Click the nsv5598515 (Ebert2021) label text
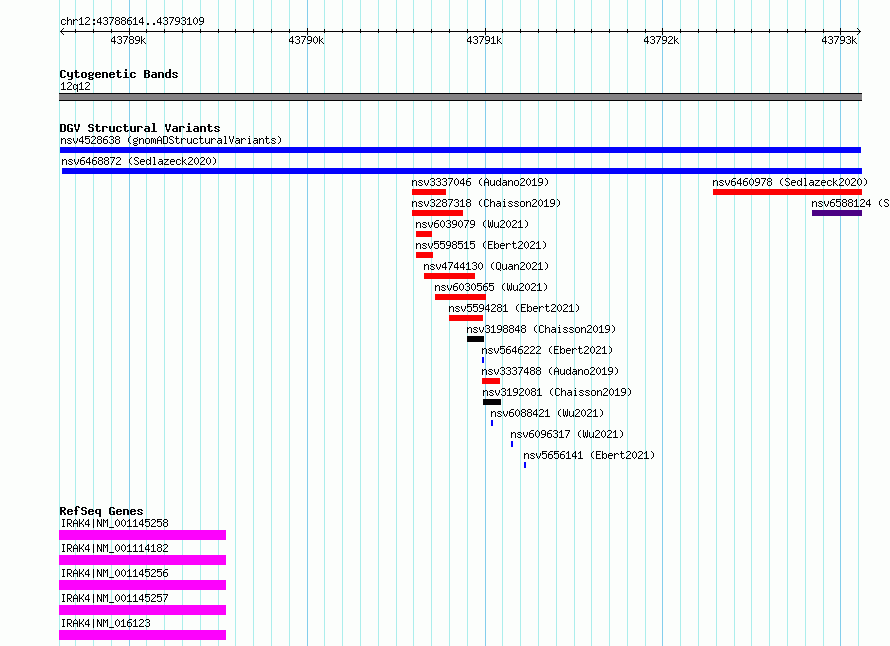 [481, 245]
